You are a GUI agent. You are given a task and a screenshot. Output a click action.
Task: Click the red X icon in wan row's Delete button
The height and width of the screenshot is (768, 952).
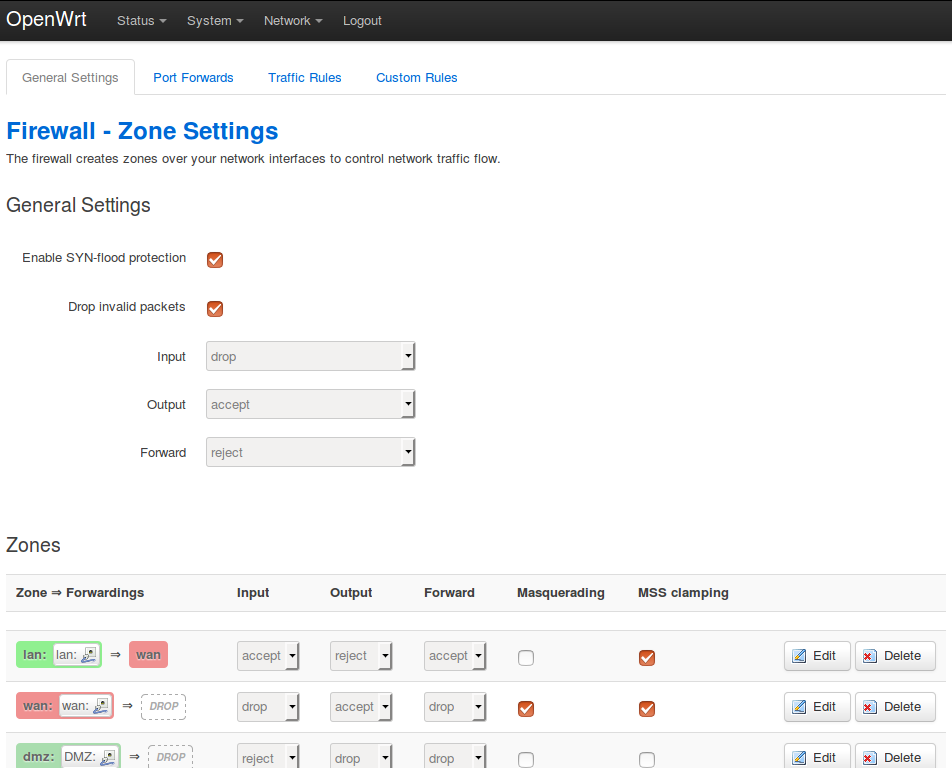[x=870, y=707]
